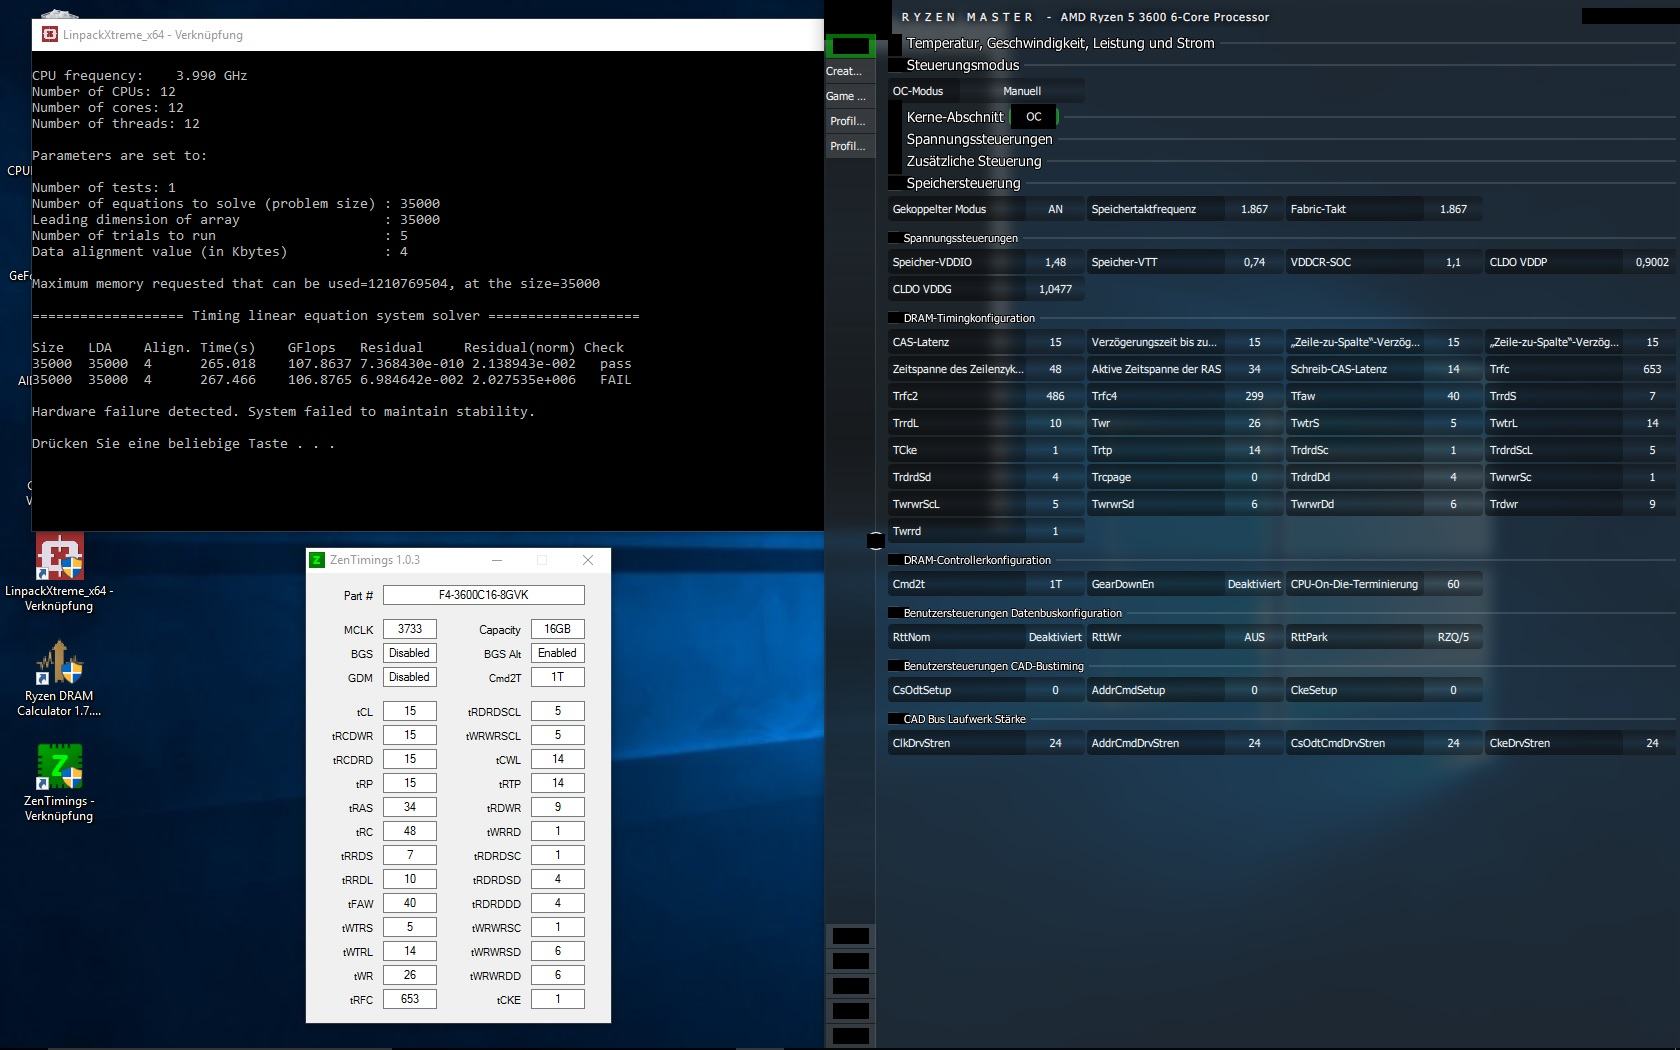The height and width of the screenshot is (1050, 1680).
Task: Toggle OC switch beside Kerne-Abschnitt
Action: tap(1034, 117)
